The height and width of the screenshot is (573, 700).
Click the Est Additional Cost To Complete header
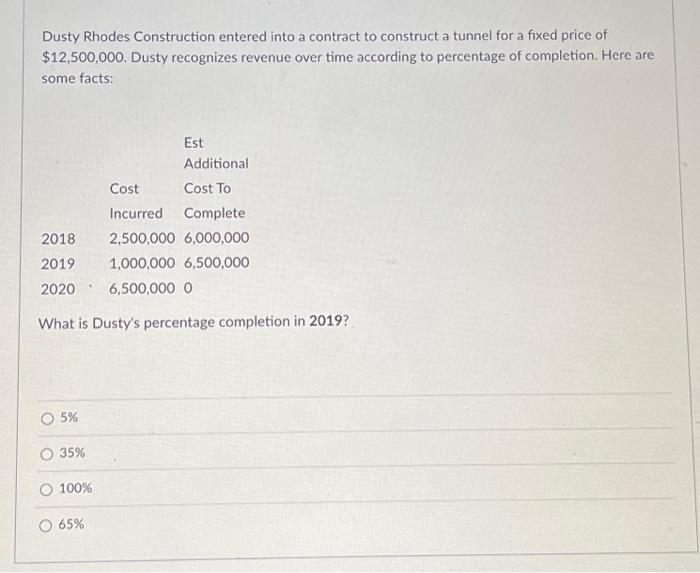[x=215, y=176]
